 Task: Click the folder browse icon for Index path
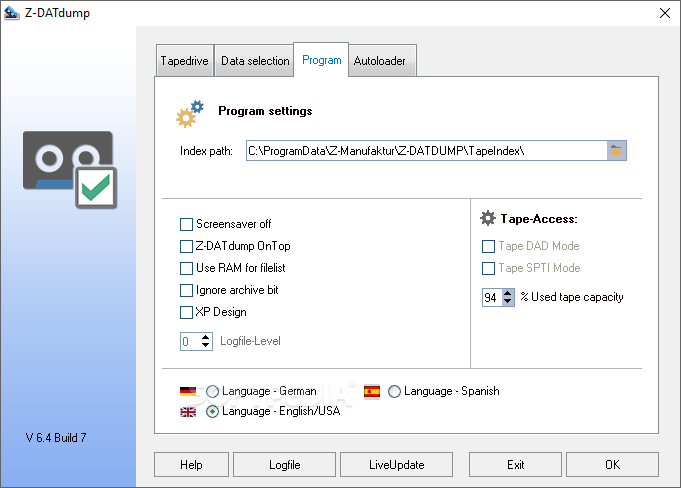point(616,151)
